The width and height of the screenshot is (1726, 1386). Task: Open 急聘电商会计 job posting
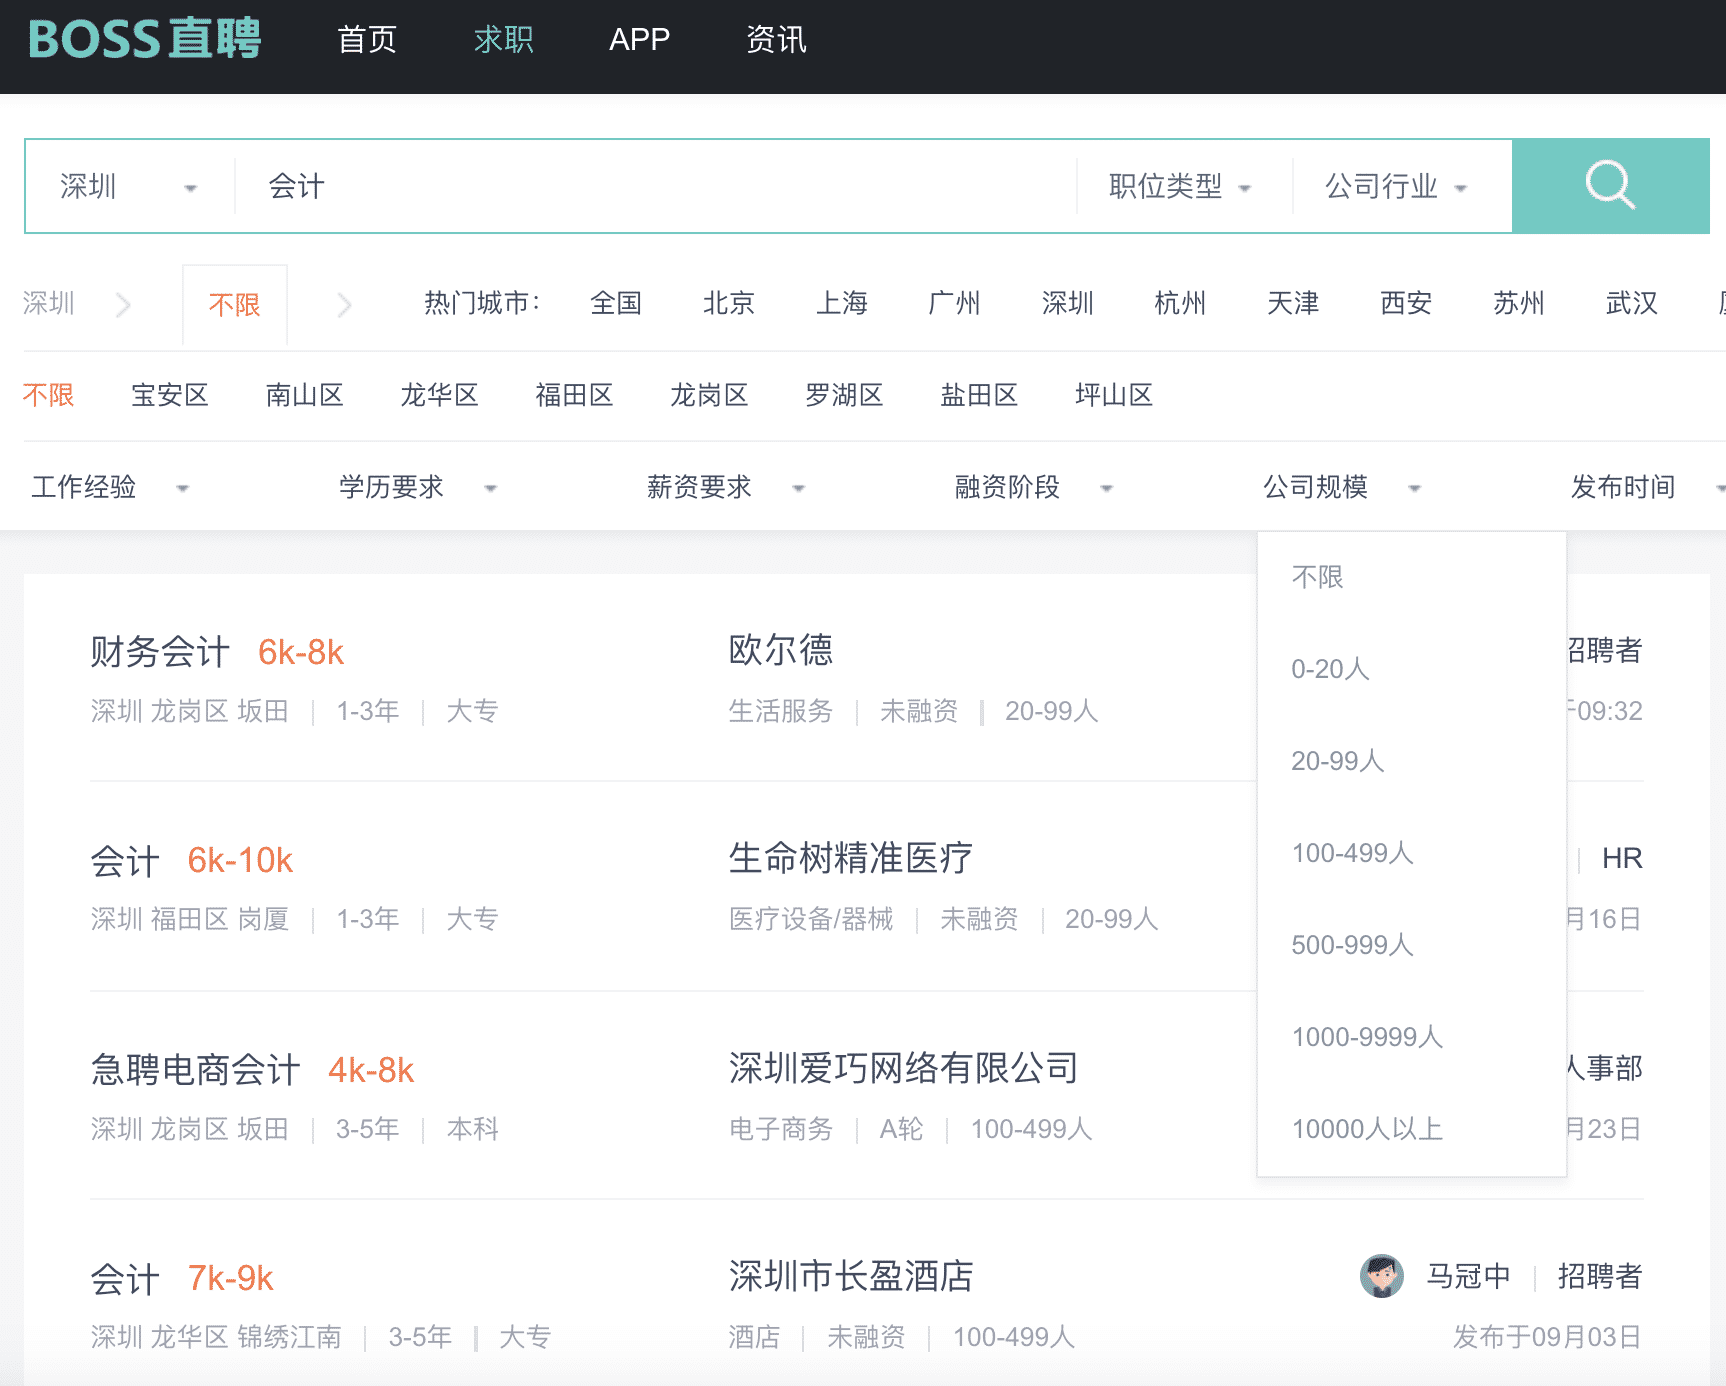click(252, 1070)
